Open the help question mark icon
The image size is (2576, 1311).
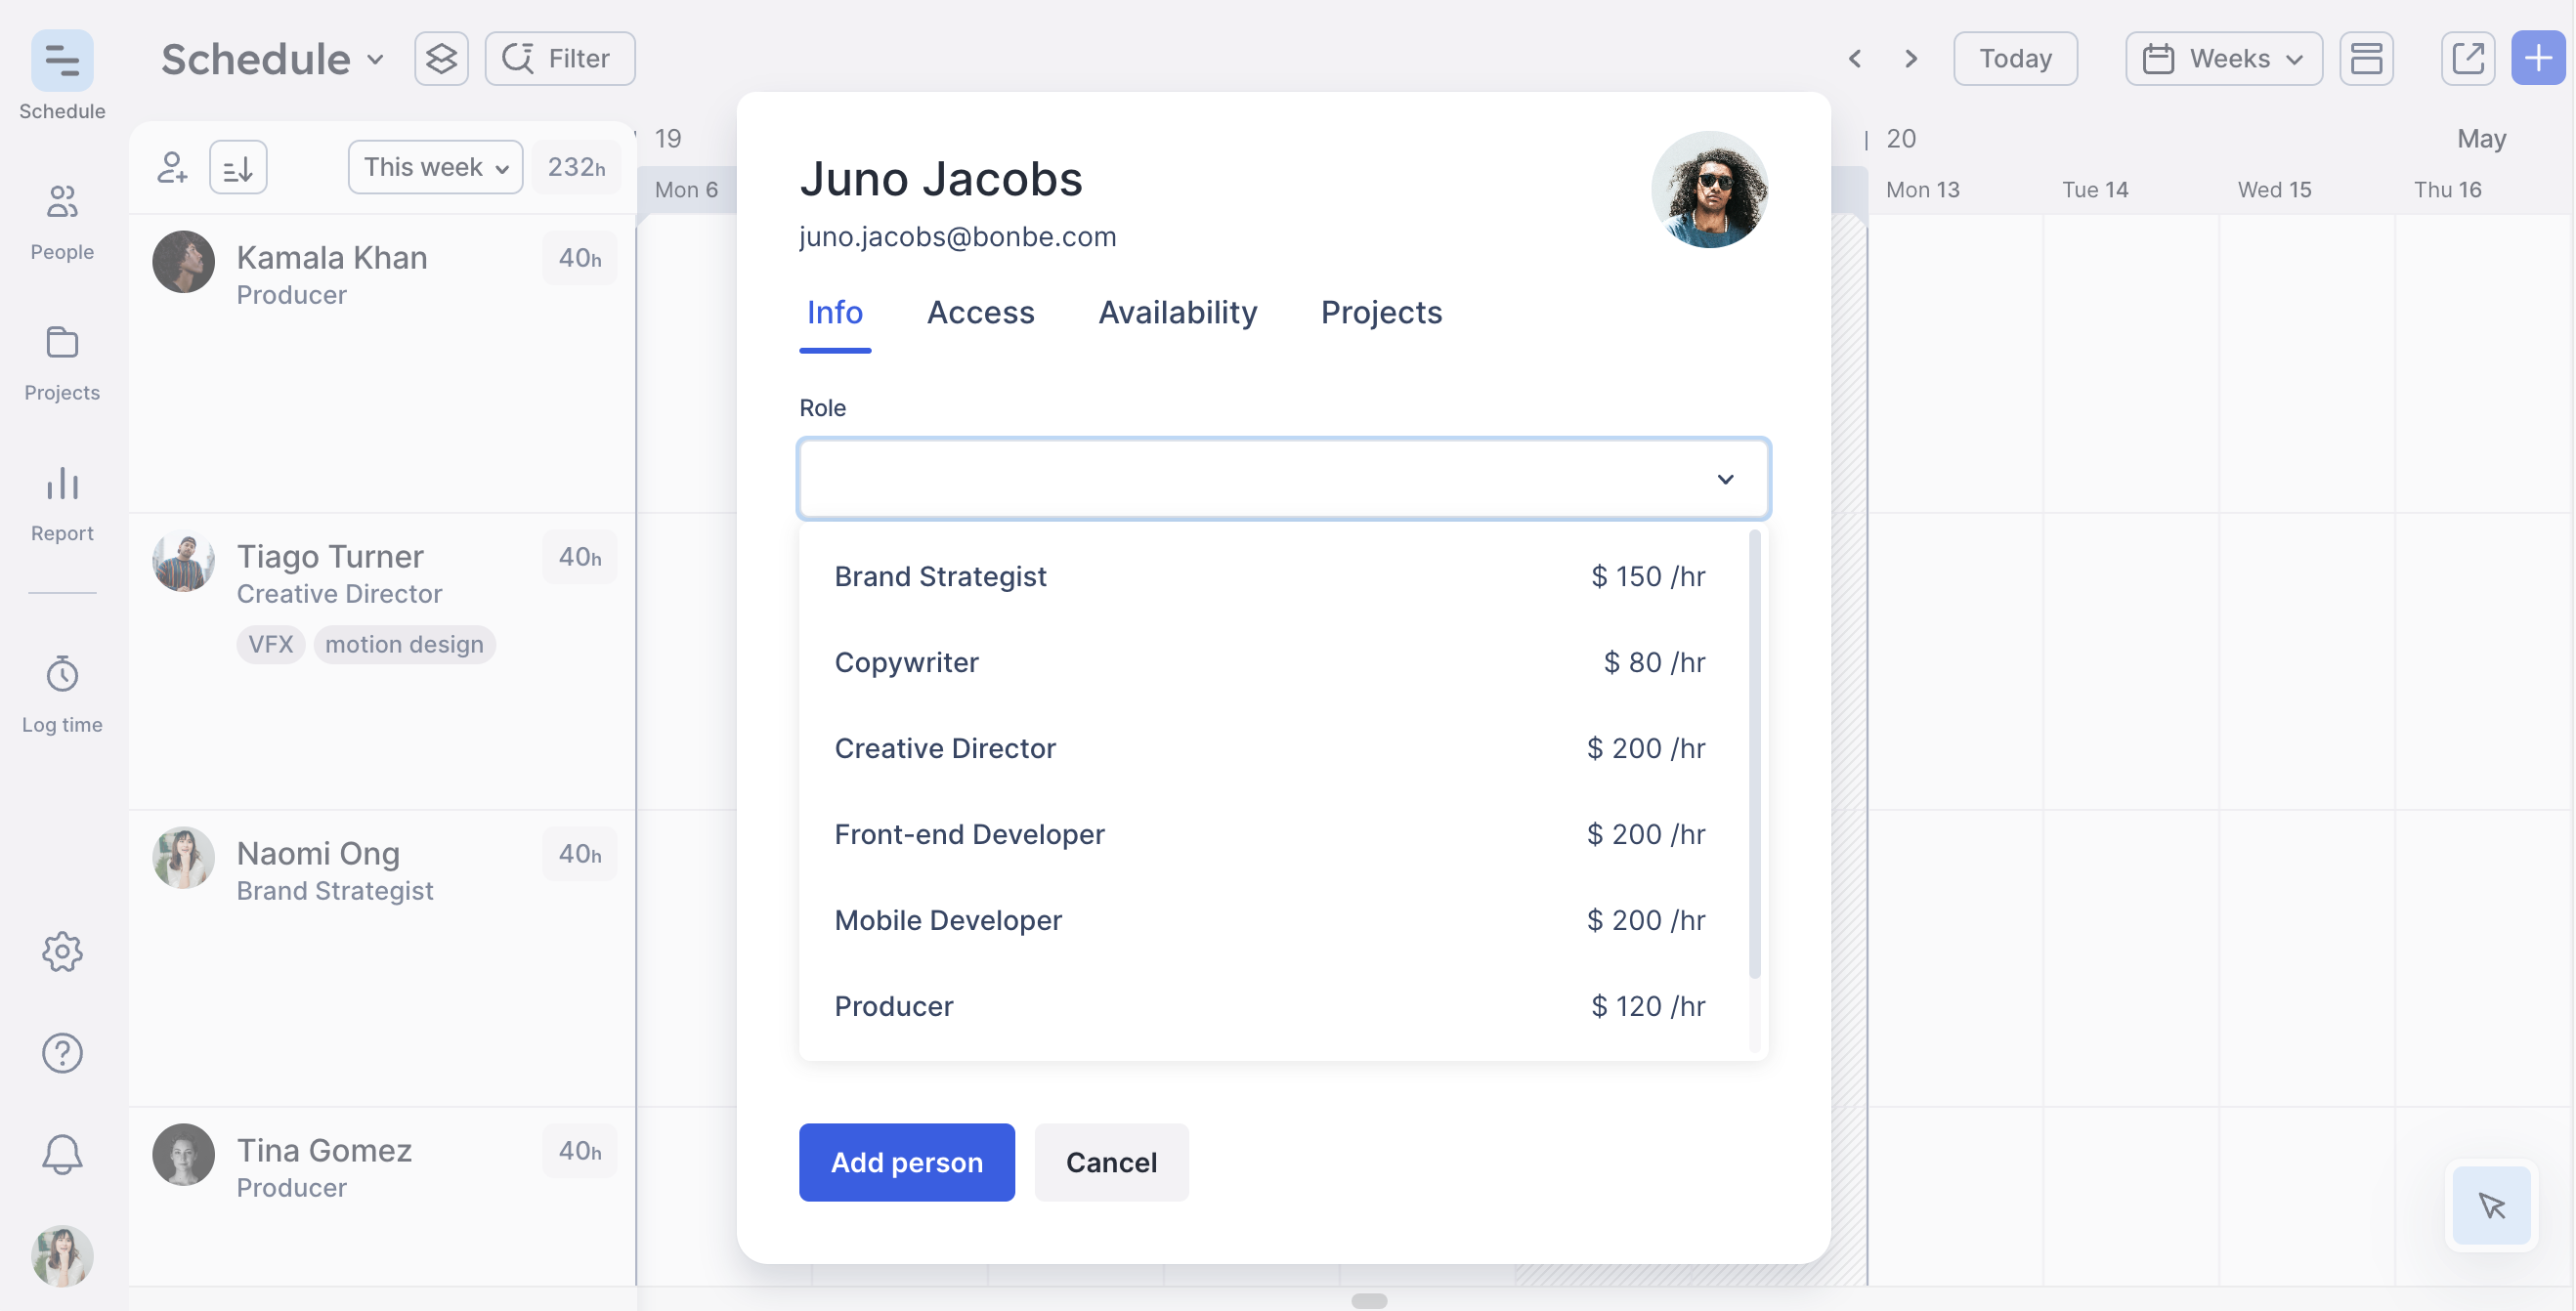pyautogui.click(x=62, y=1052)
